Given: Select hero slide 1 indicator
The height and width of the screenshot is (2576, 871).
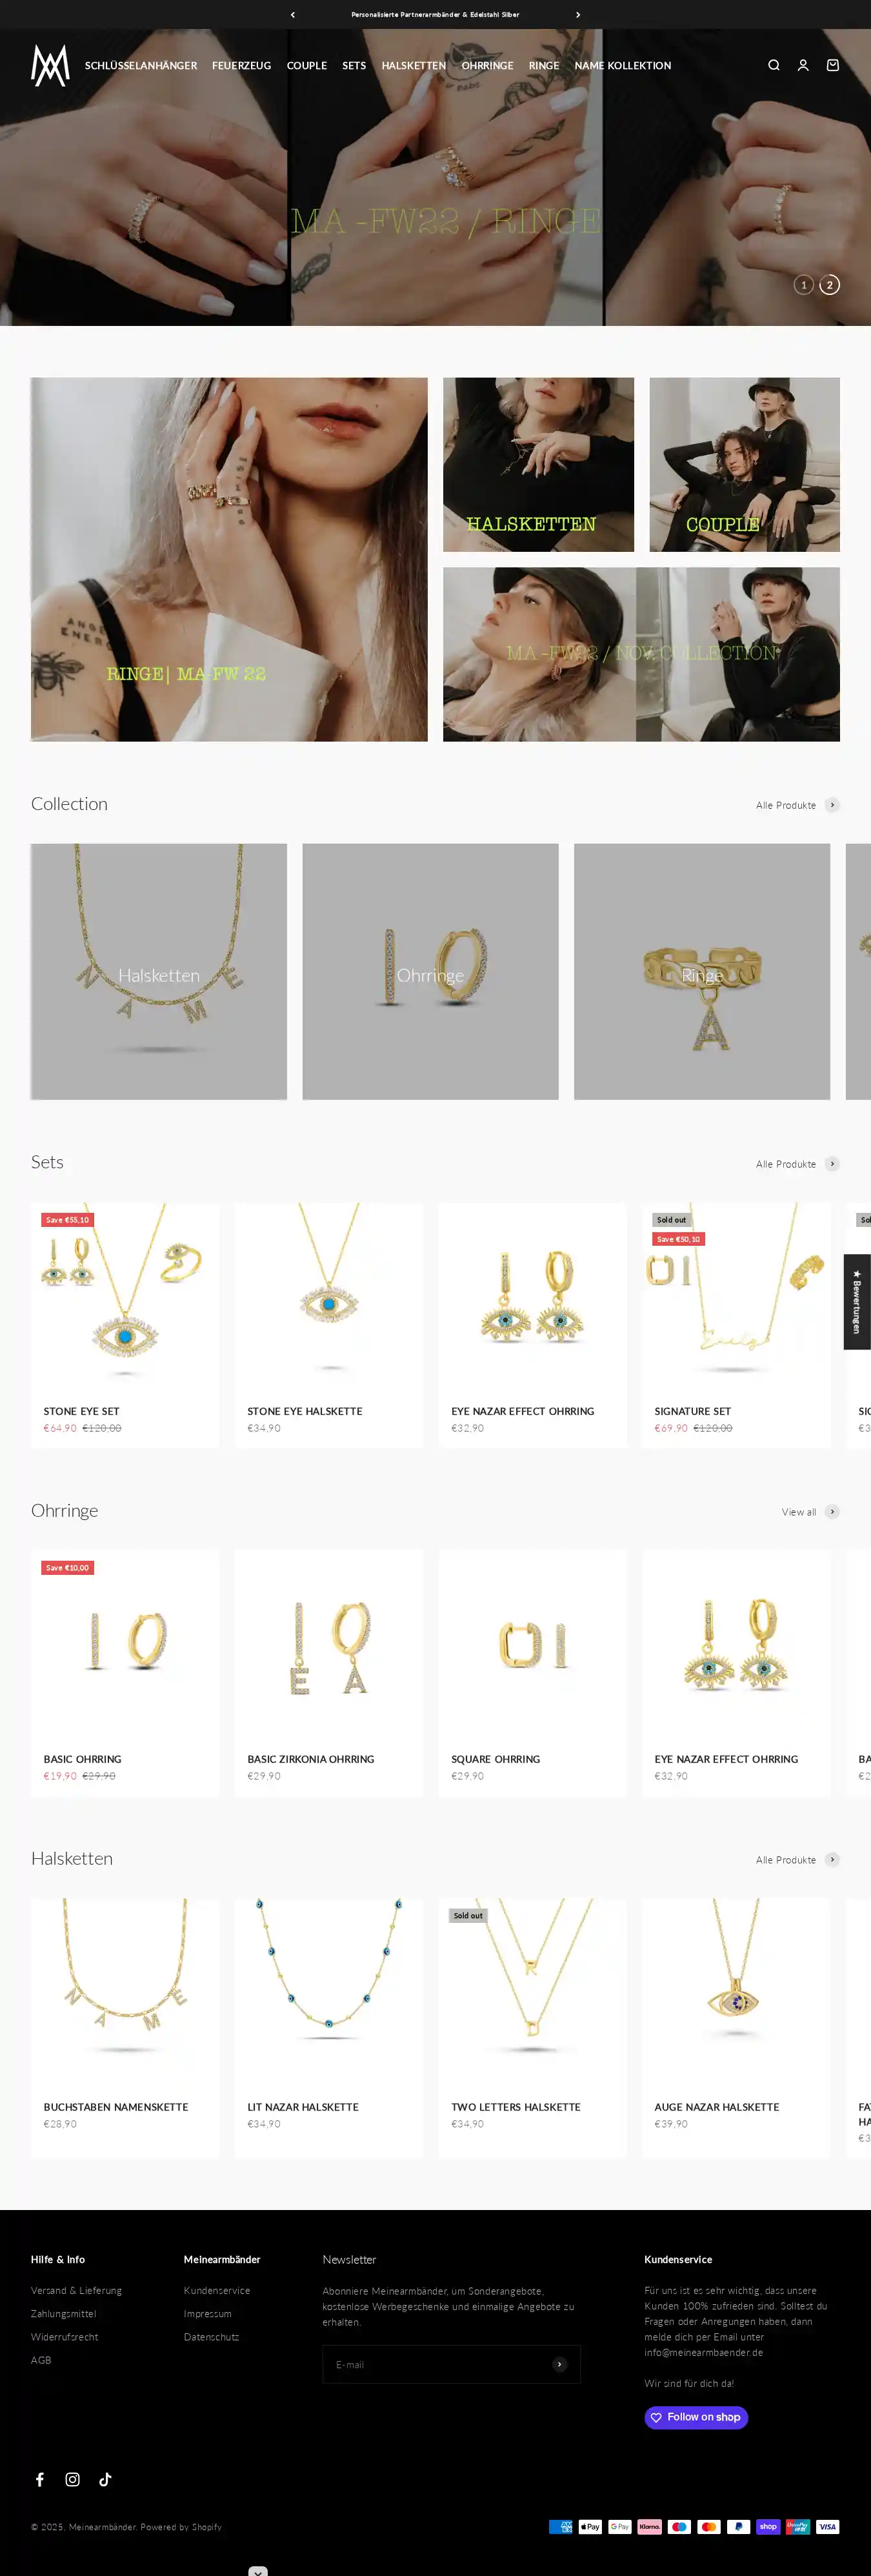Looking at the screenshot, I should coord(803,285).
